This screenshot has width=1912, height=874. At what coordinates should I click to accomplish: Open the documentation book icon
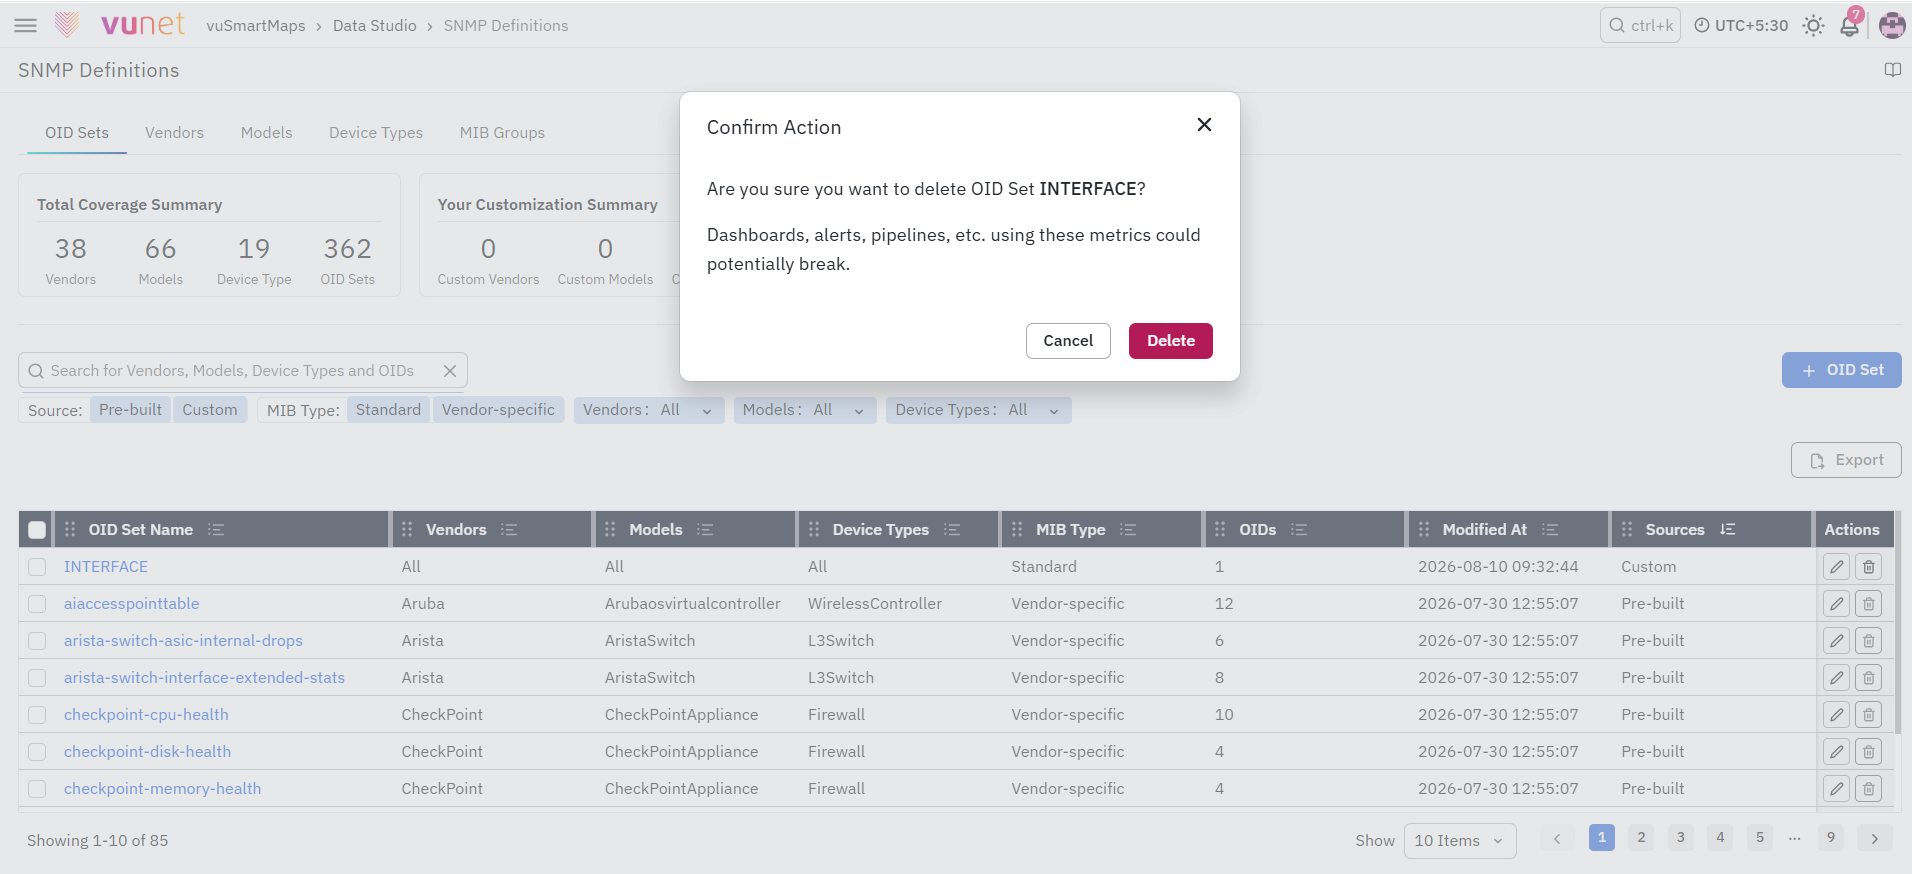point(1892,70)
